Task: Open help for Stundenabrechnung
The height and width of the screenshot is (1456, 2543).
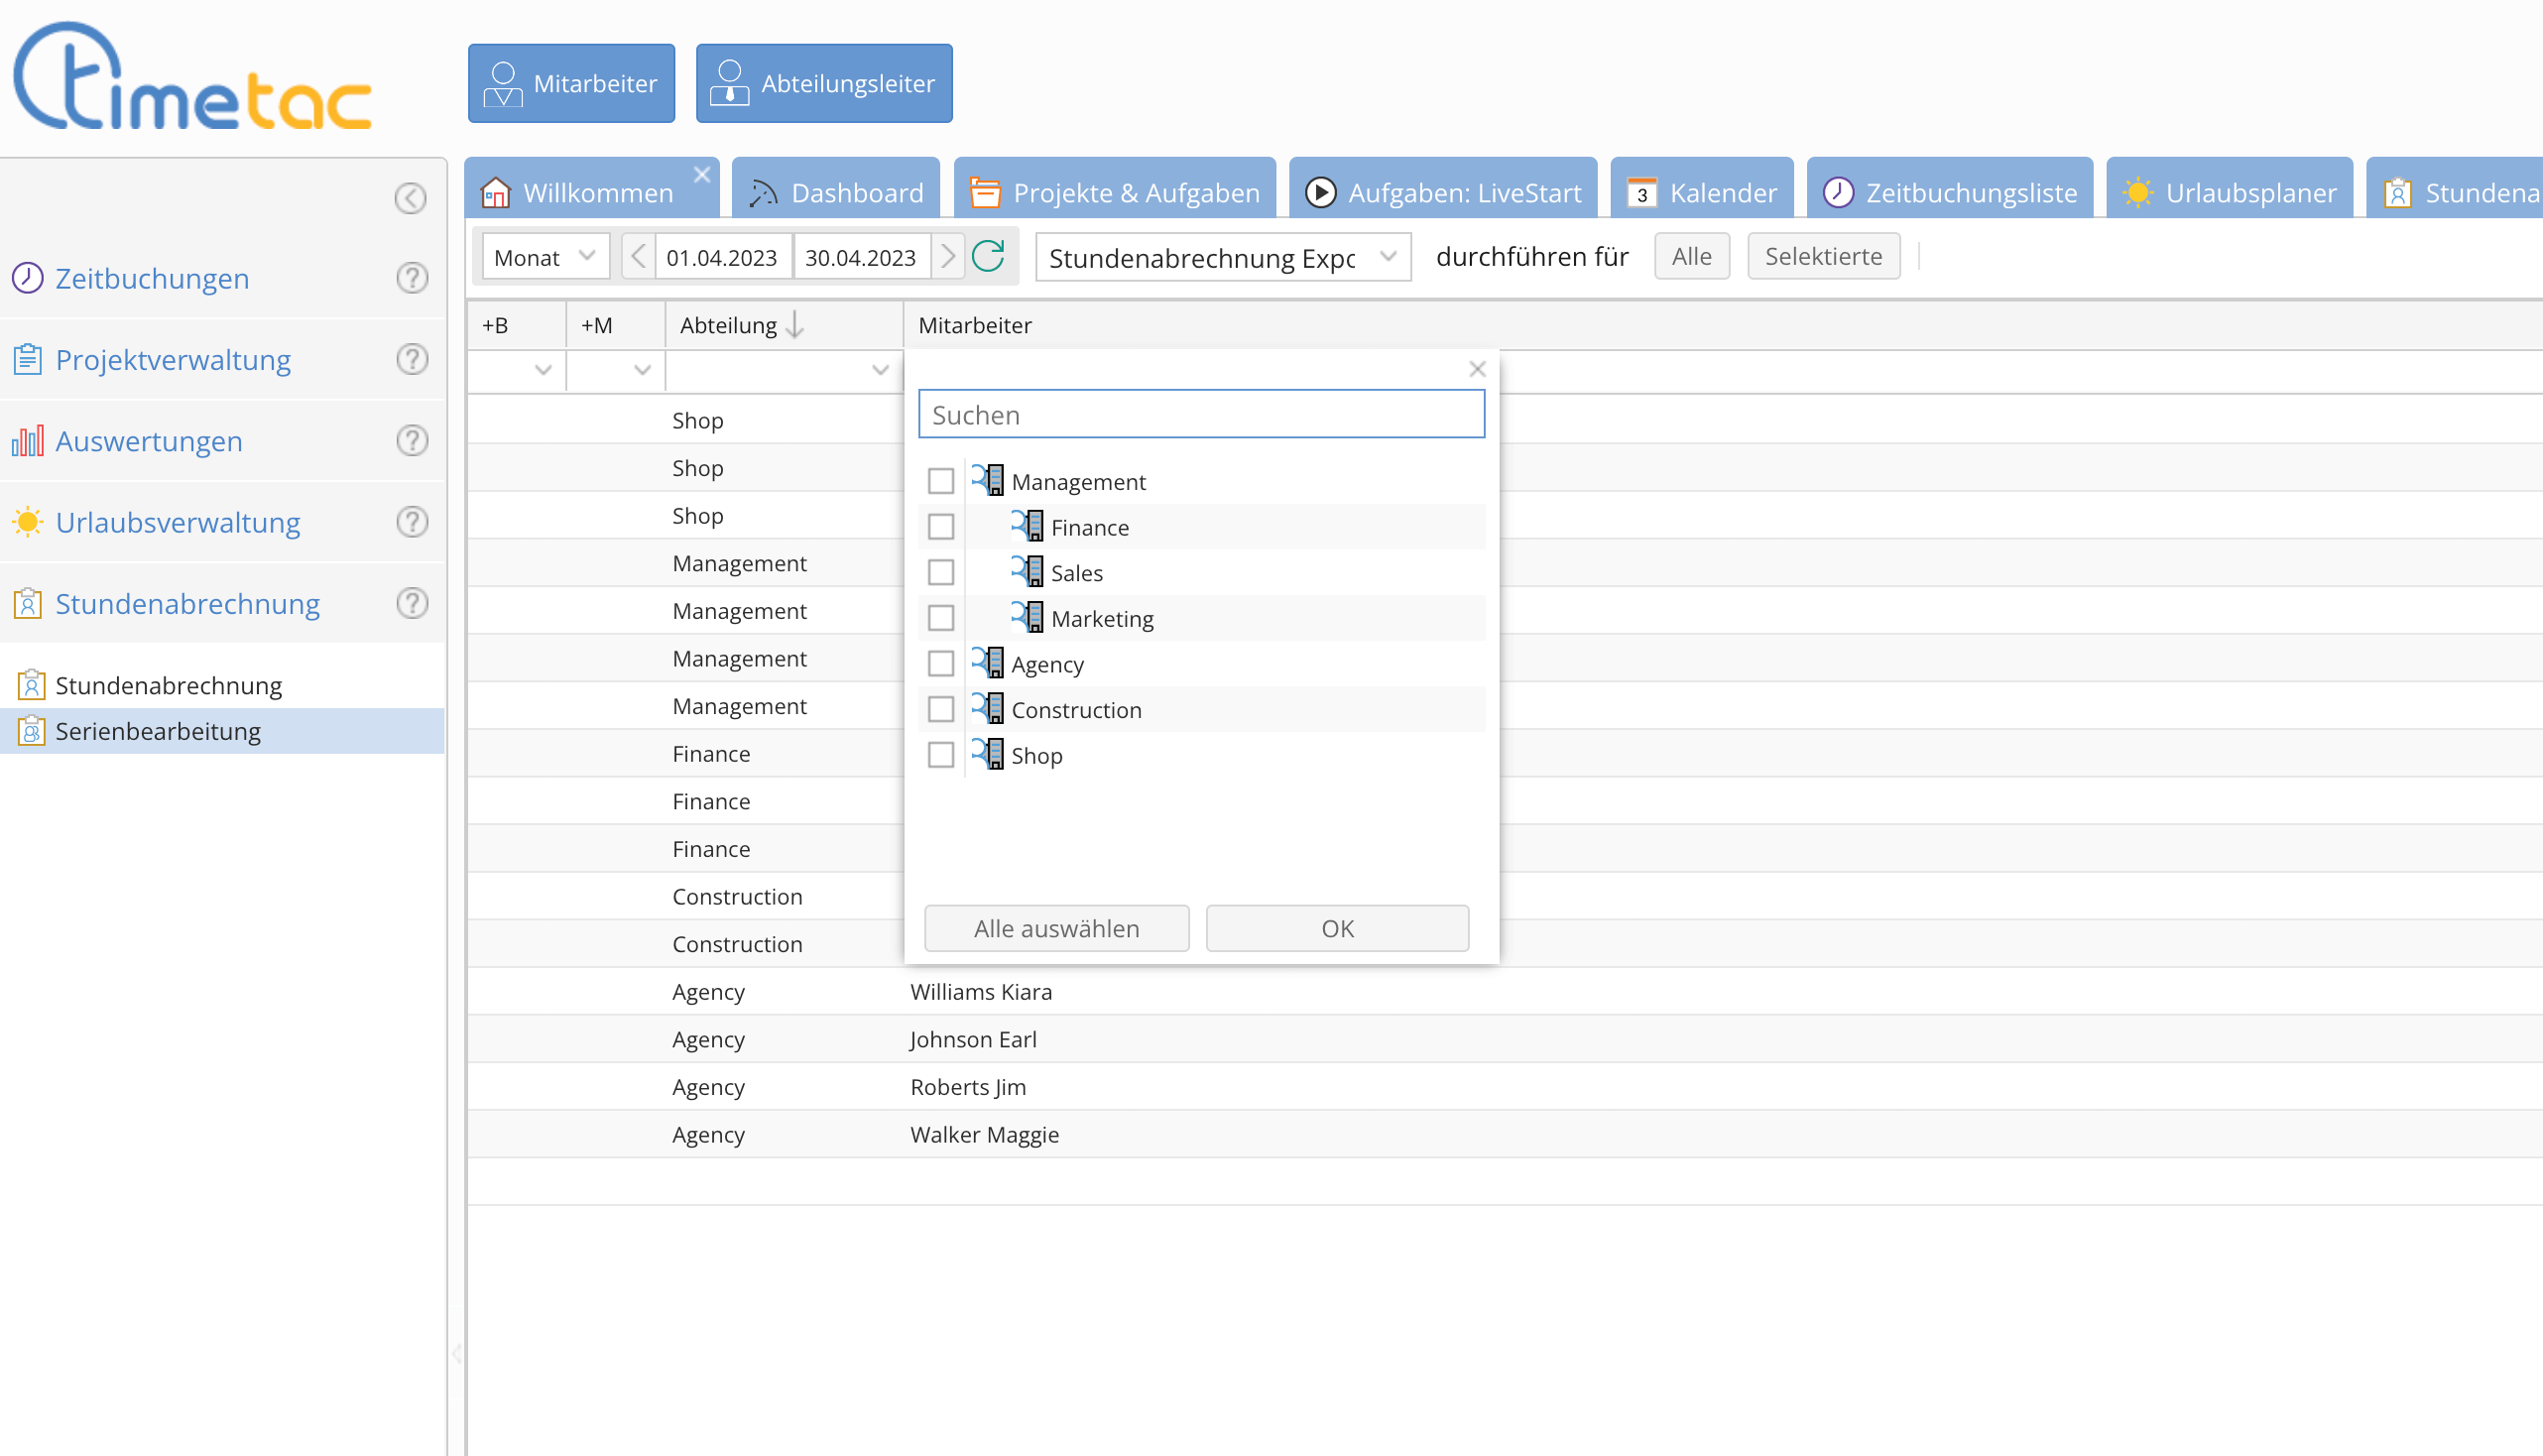Action: [412, 602]
